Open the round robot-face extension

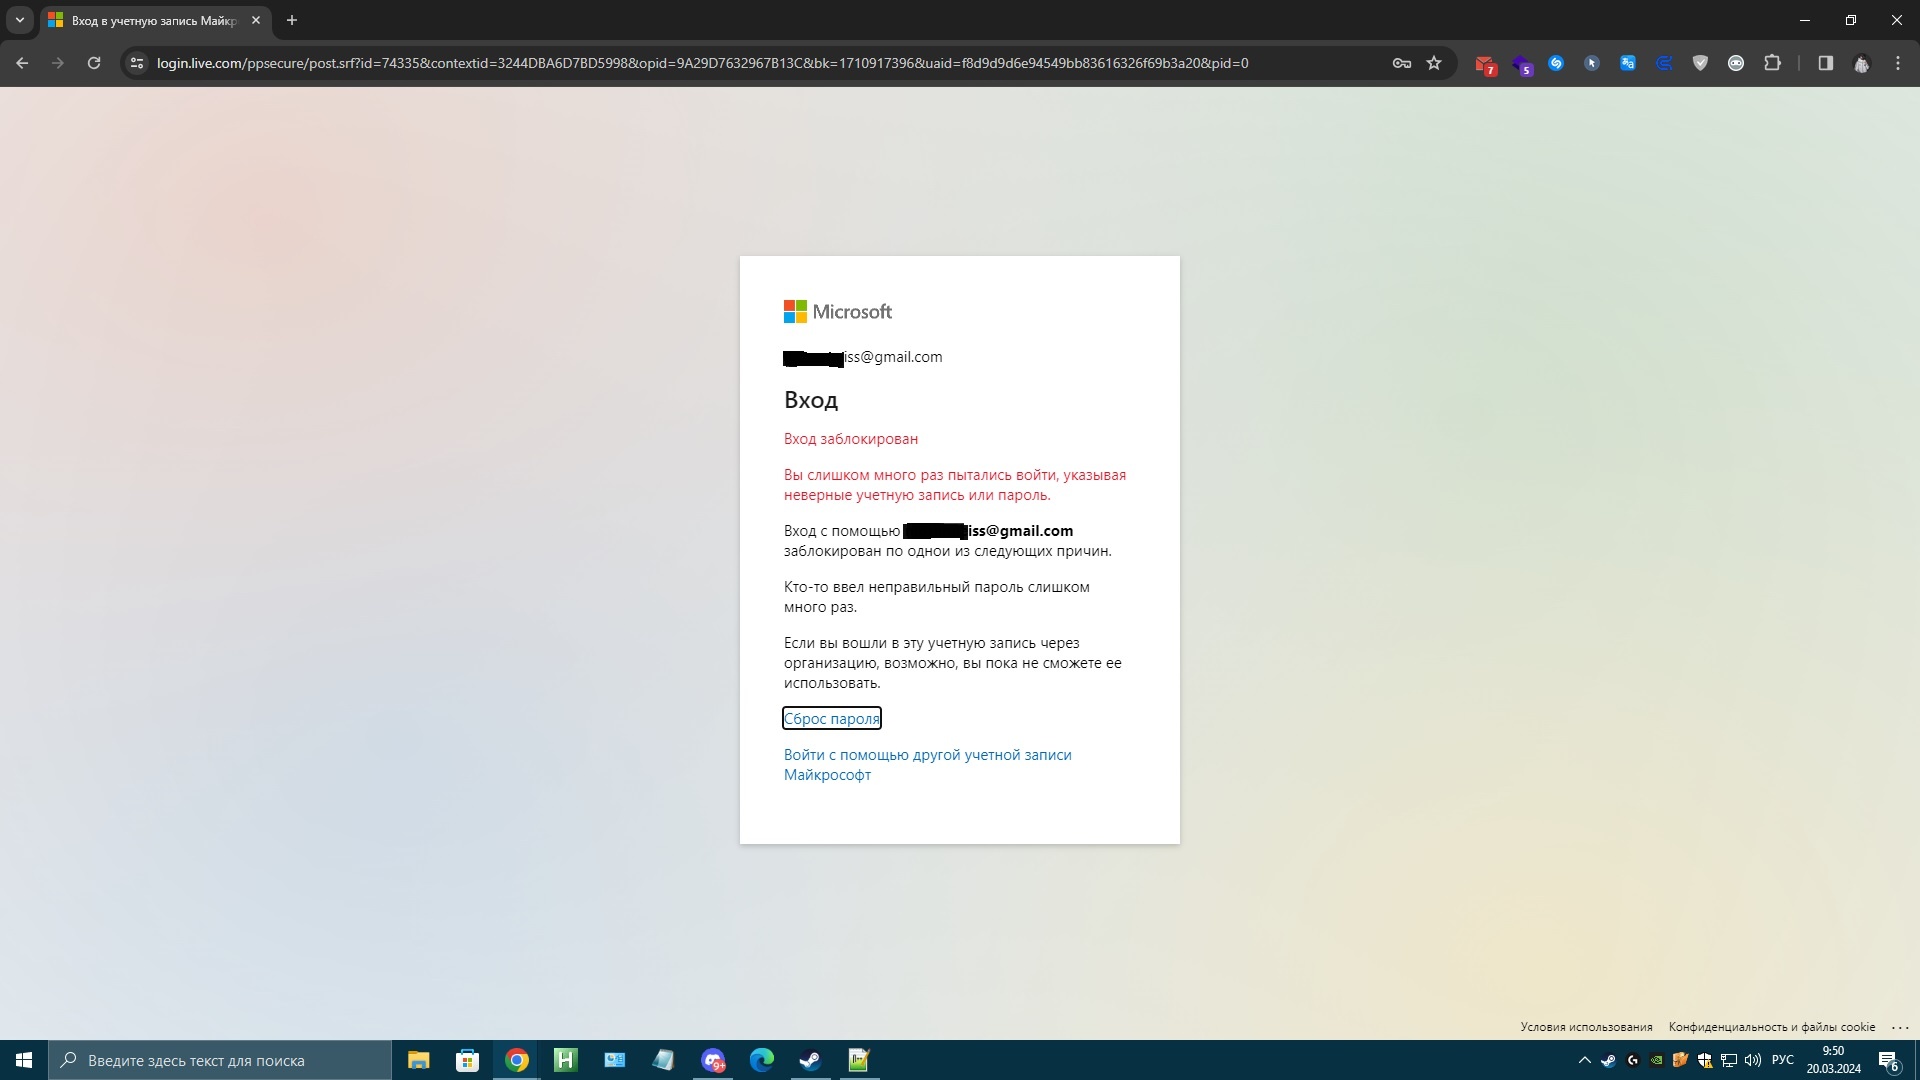pyautogui.click(x=1736, y=63)
